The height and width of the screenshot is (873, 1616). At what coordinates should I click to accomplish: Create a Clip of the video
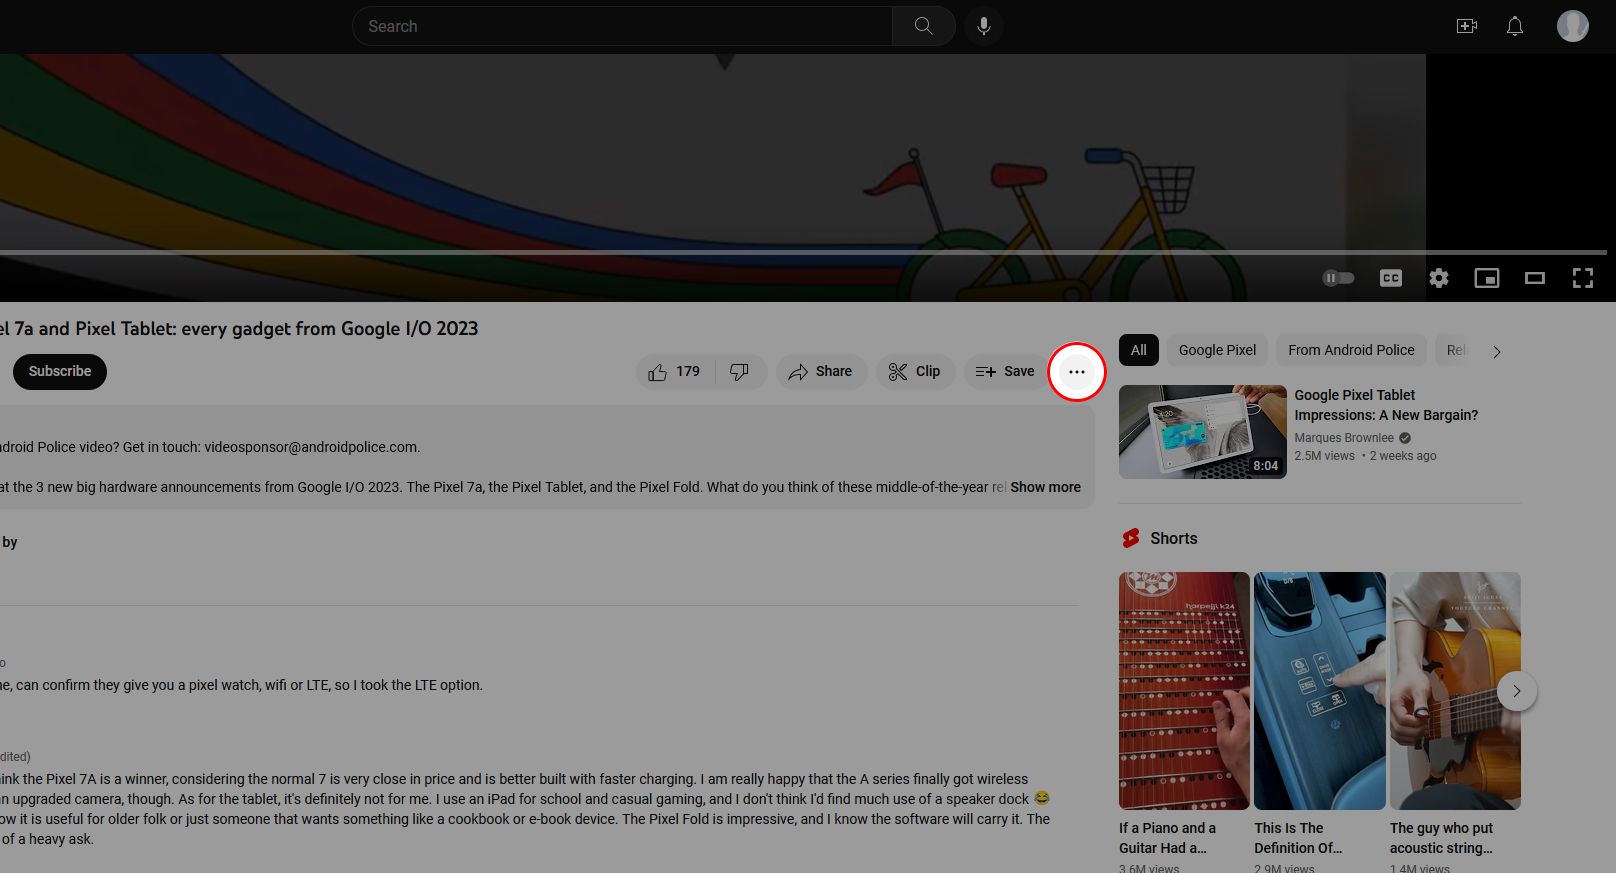tap(915, 372)
